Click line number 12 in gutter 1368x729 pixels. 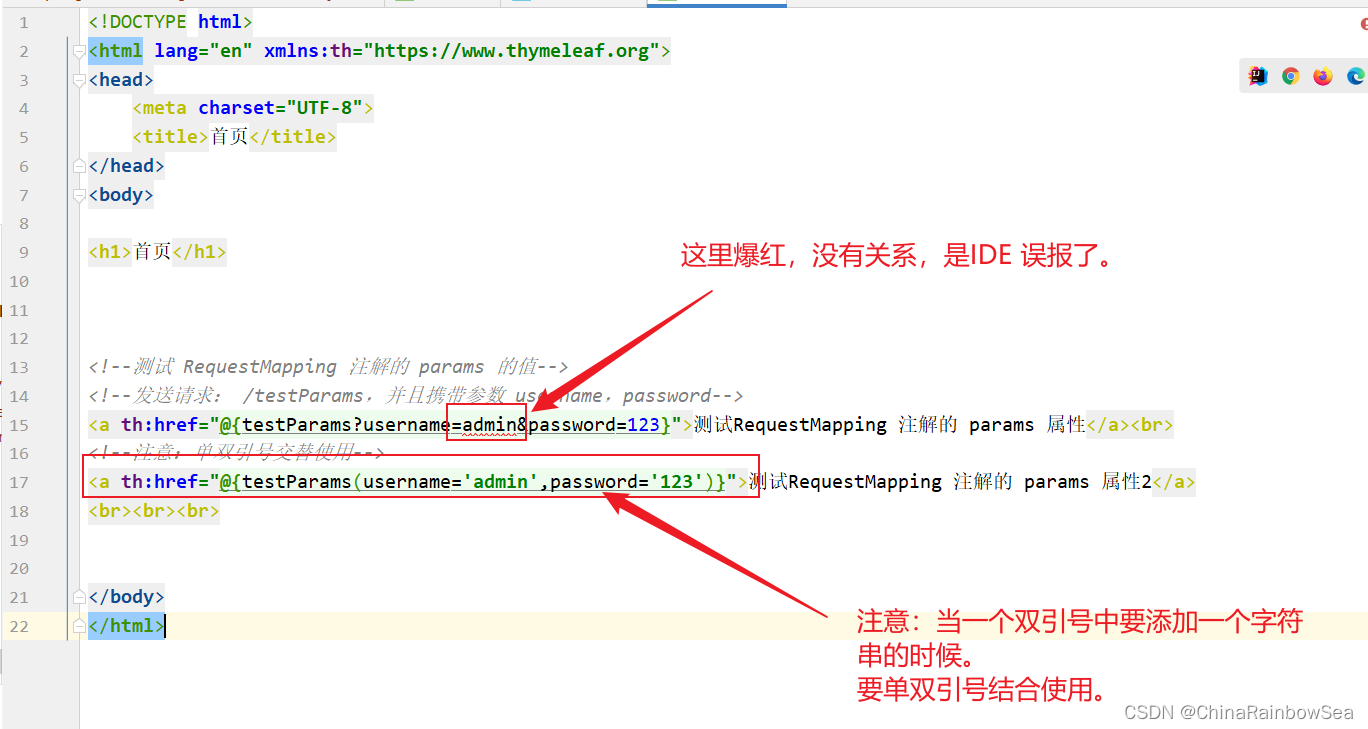click(x=19, y=339)
